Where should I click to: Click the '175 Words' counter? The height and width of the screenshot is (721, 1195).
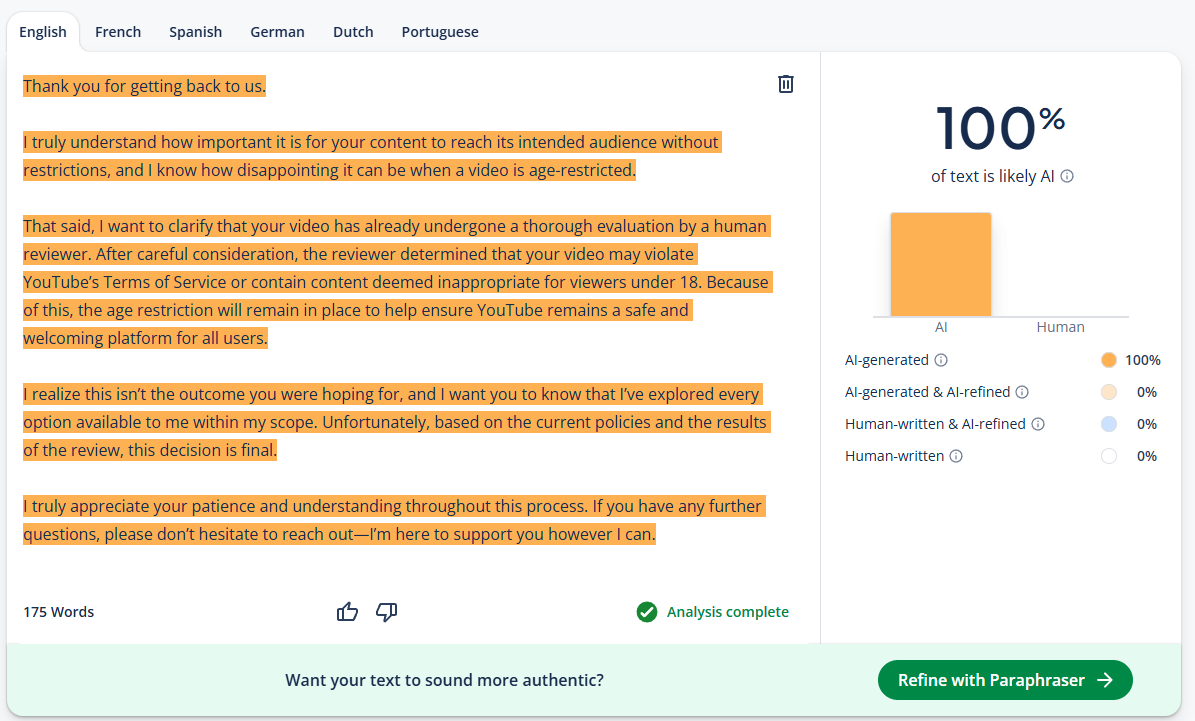(x=59, y=612)
